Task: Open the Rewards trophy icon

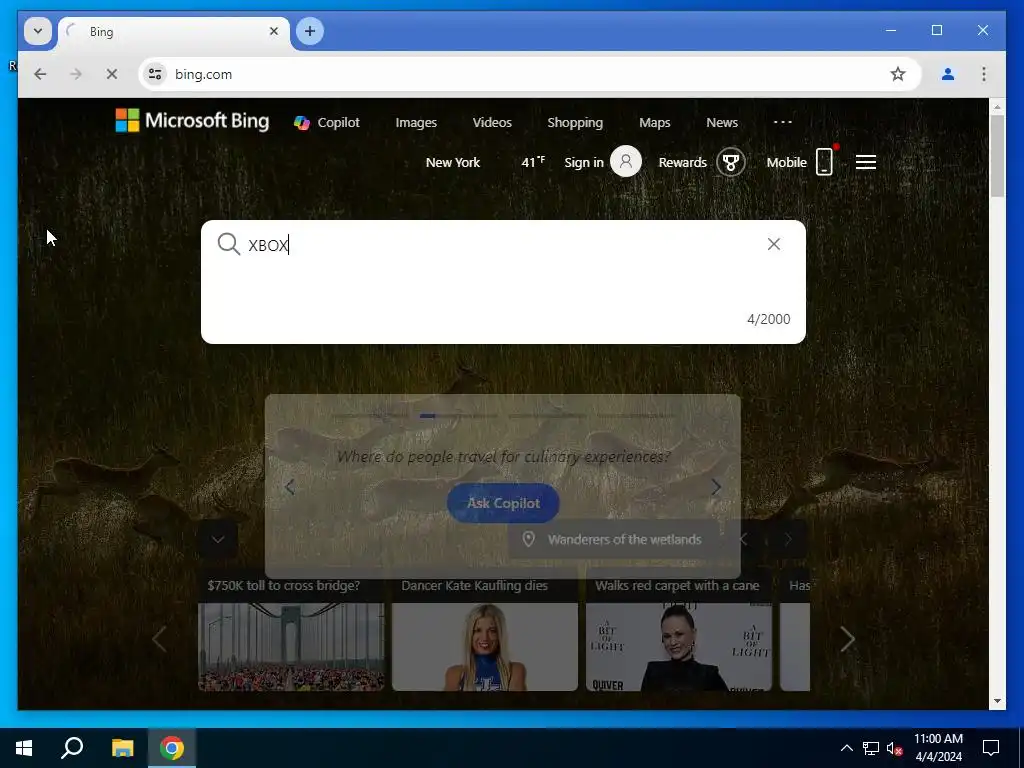Action: pos(731,162)
